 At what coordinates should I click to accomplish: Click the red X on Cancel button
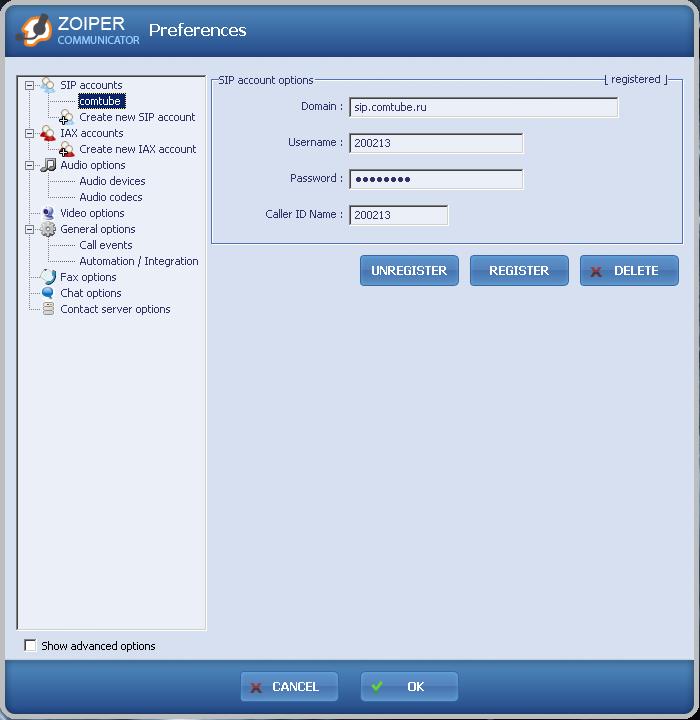[256, 687]
